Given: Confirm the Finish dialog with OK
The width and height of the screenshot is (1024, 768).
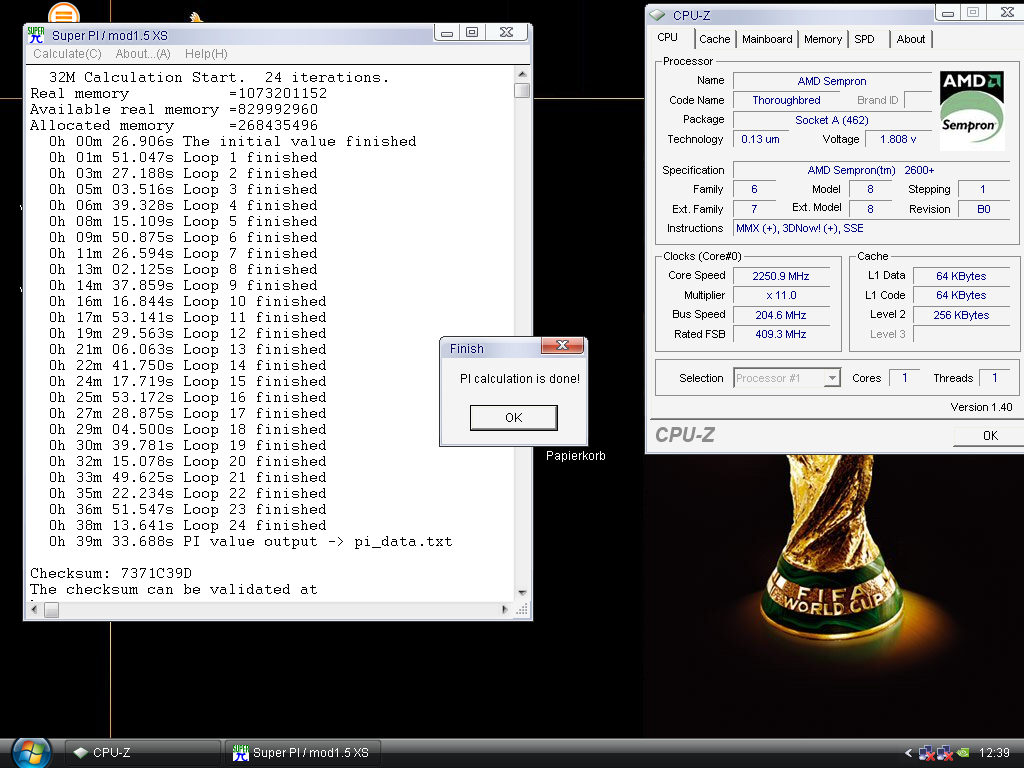Looking at the screenshot, I should click(x=513, y=418).
